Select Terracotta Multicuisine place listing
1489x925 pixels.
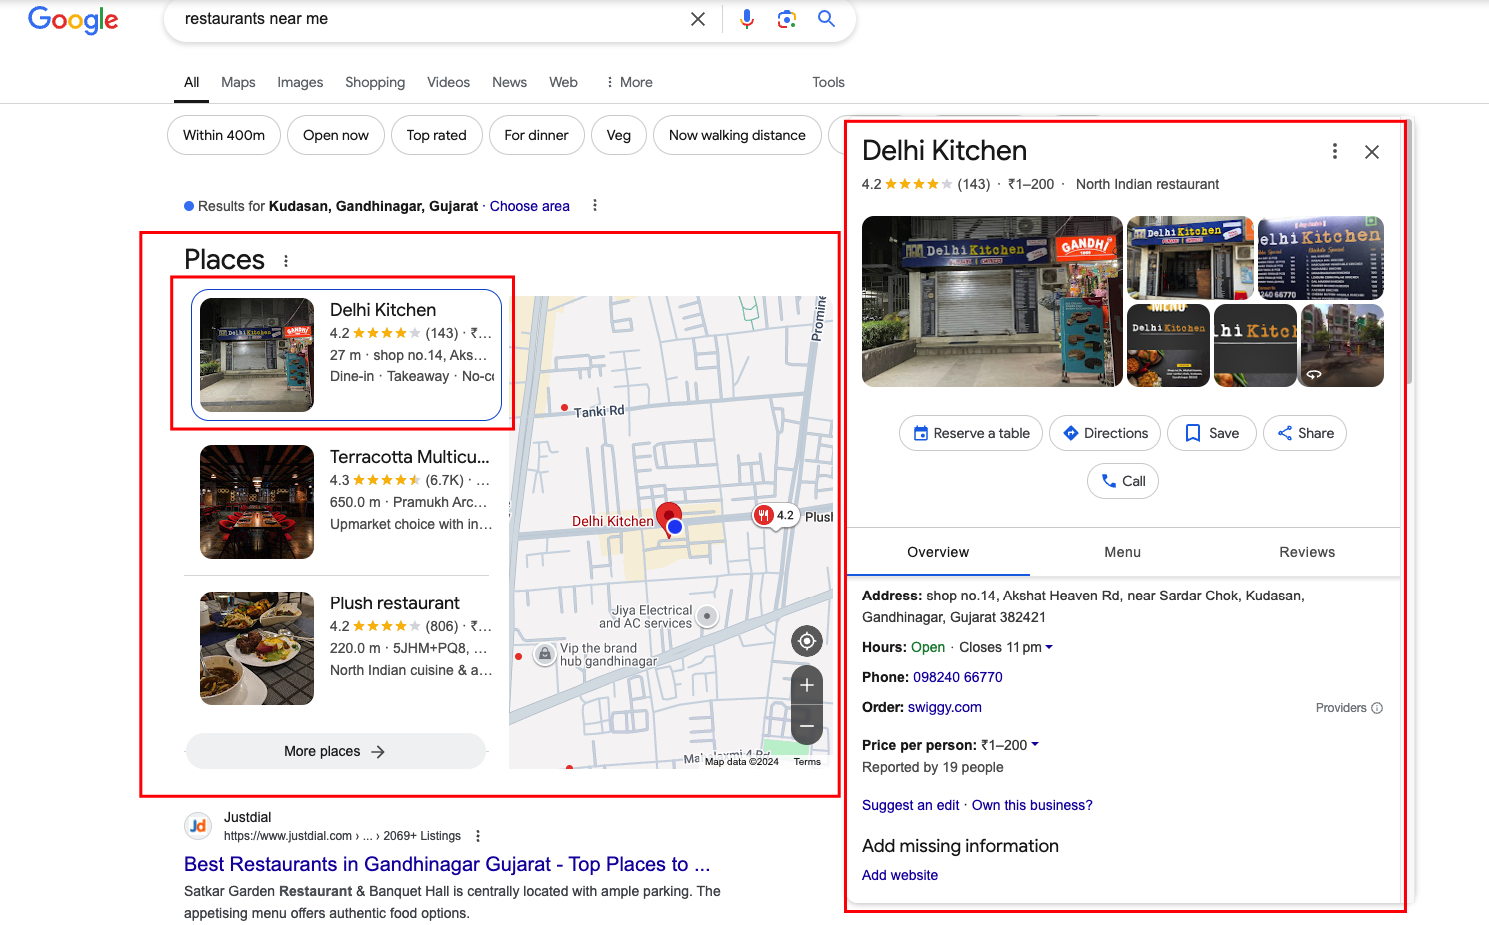[x=346, y=502]
